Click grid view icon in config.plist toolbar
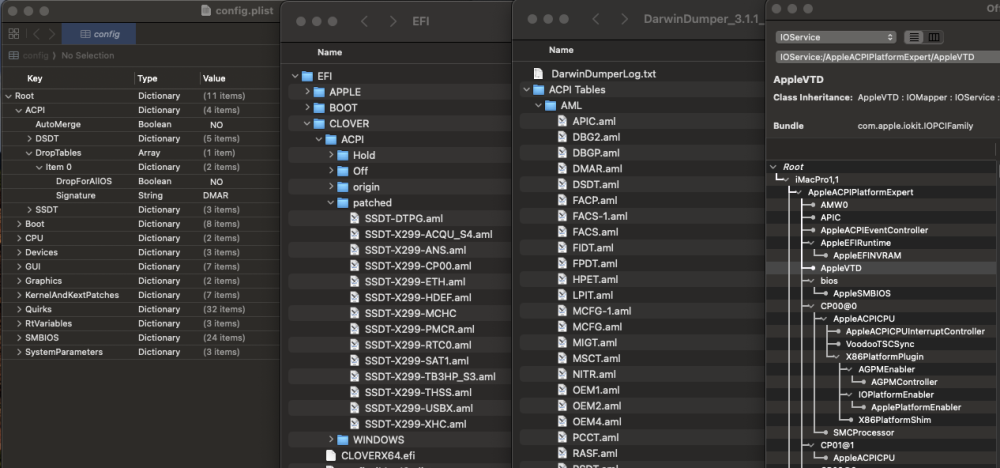 pyautogui.click(x=13, y=34)
